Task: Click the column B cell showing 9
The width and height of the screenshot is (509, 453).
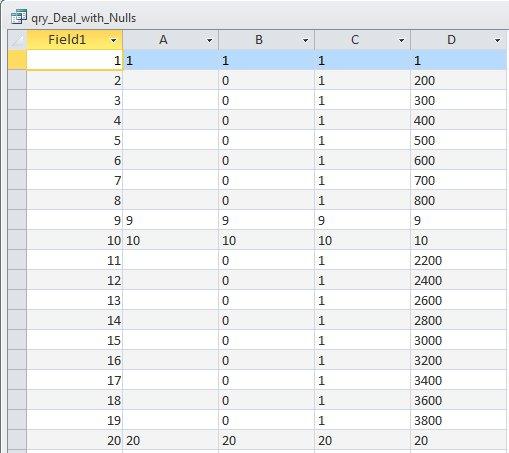Action: 267,220
